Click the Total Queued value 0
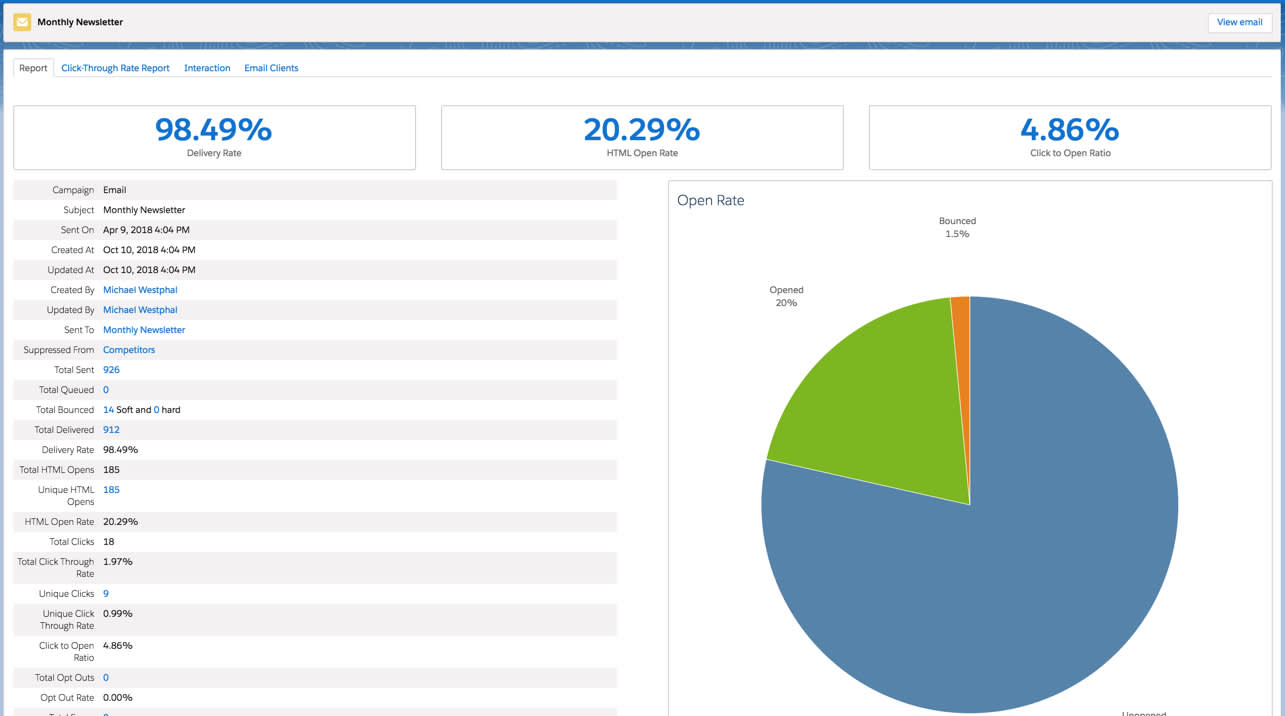 106,390
